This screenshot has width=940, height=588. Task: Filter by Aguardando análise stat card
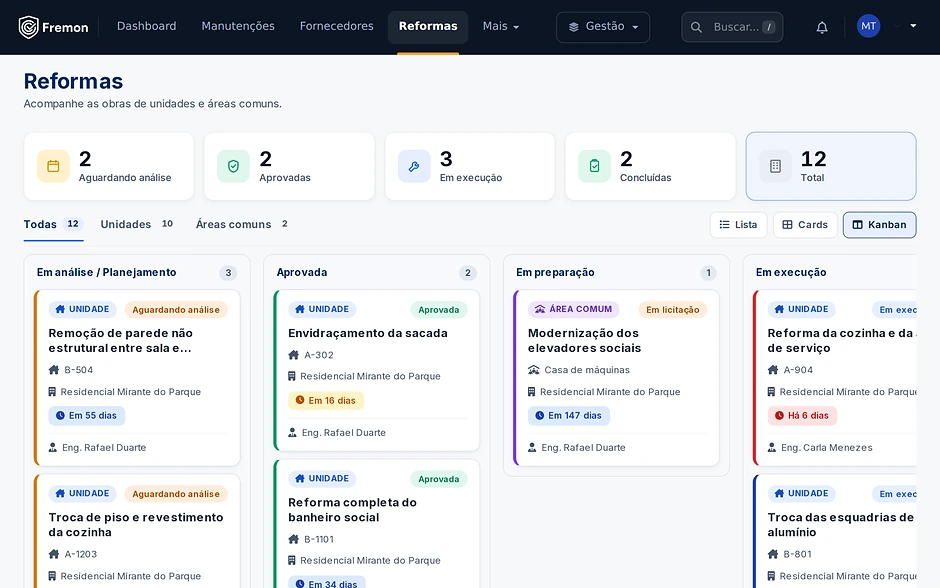click(109, 166)
